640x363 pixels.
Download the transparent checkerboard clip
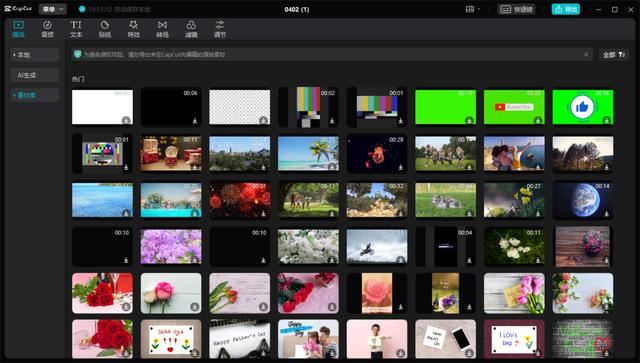click(x=263, y=120)
